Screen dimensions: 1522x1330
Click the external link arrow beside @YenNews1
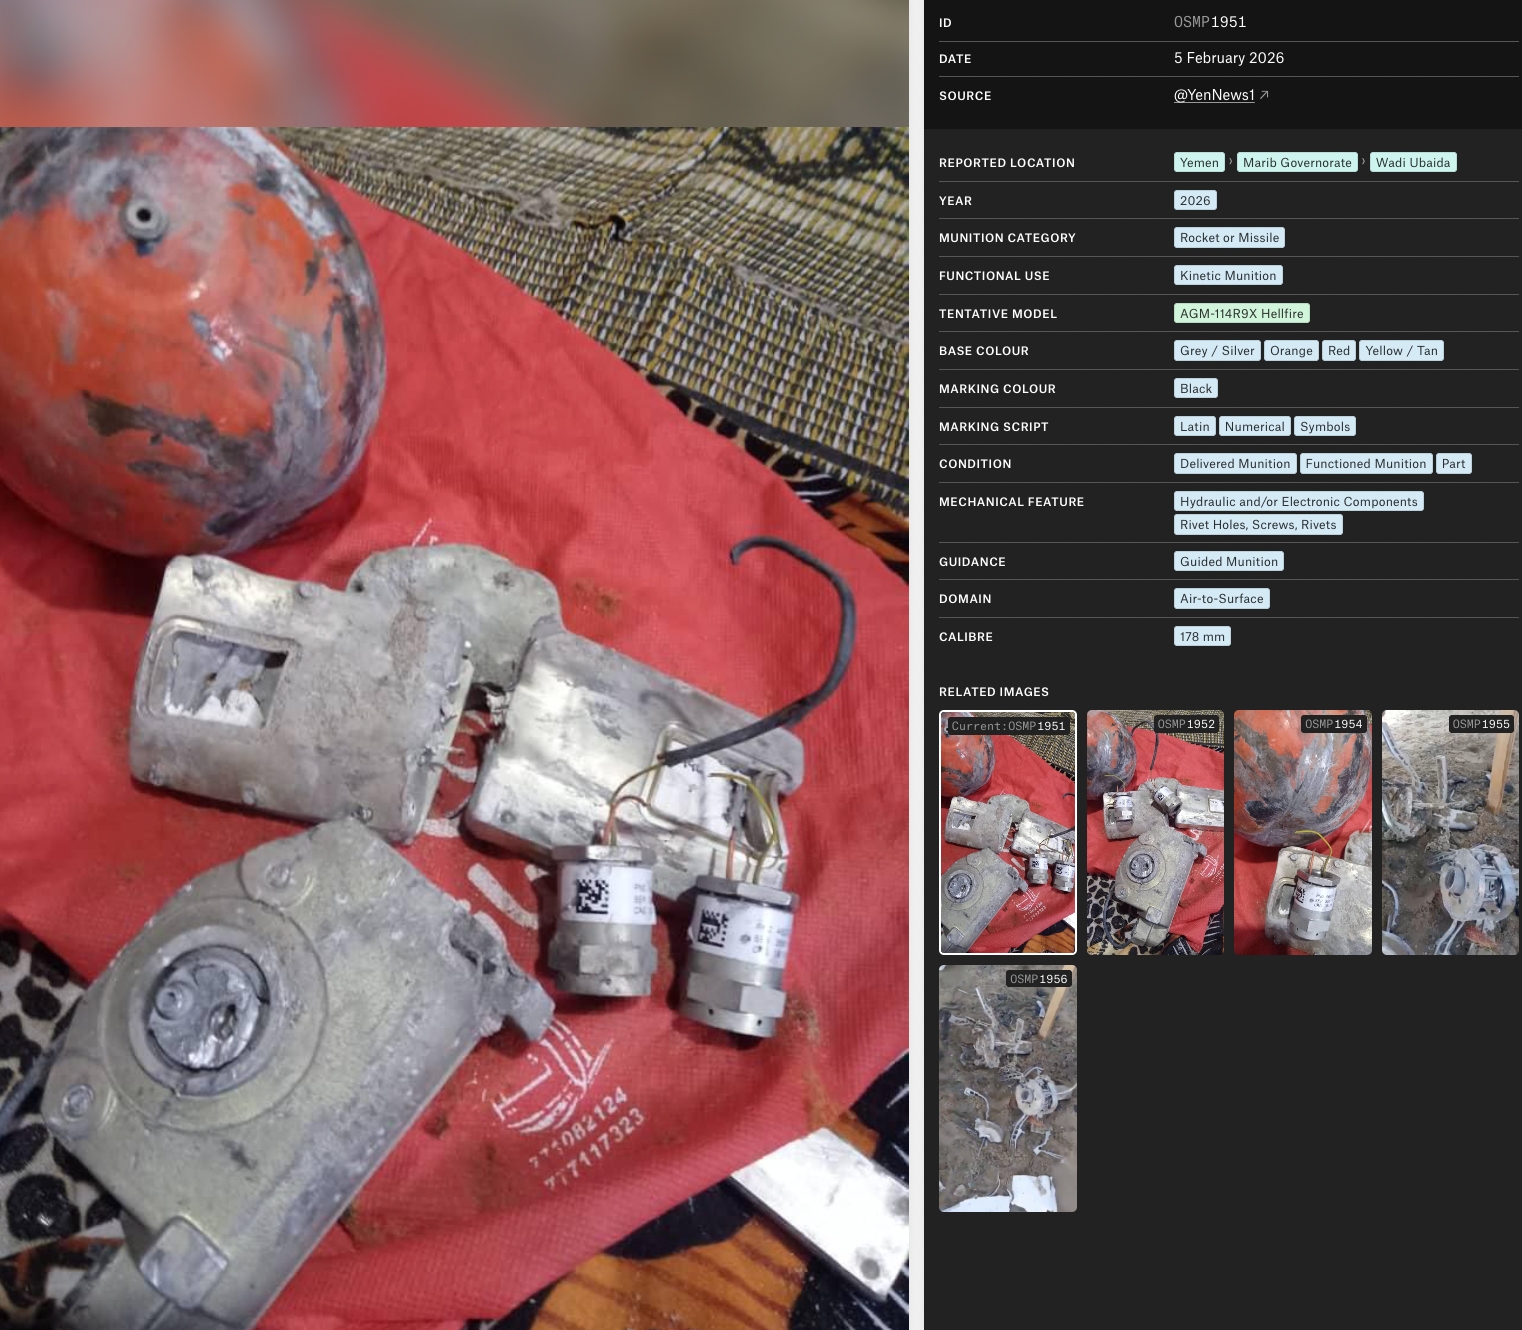pos(1264,95)
